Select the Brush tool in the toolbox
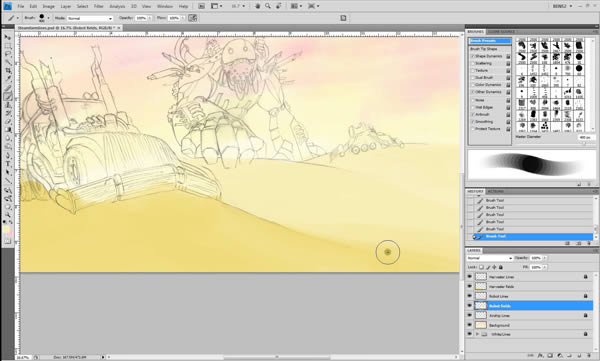Viewport: 600px width, 361px height. [x=7, y=97]
